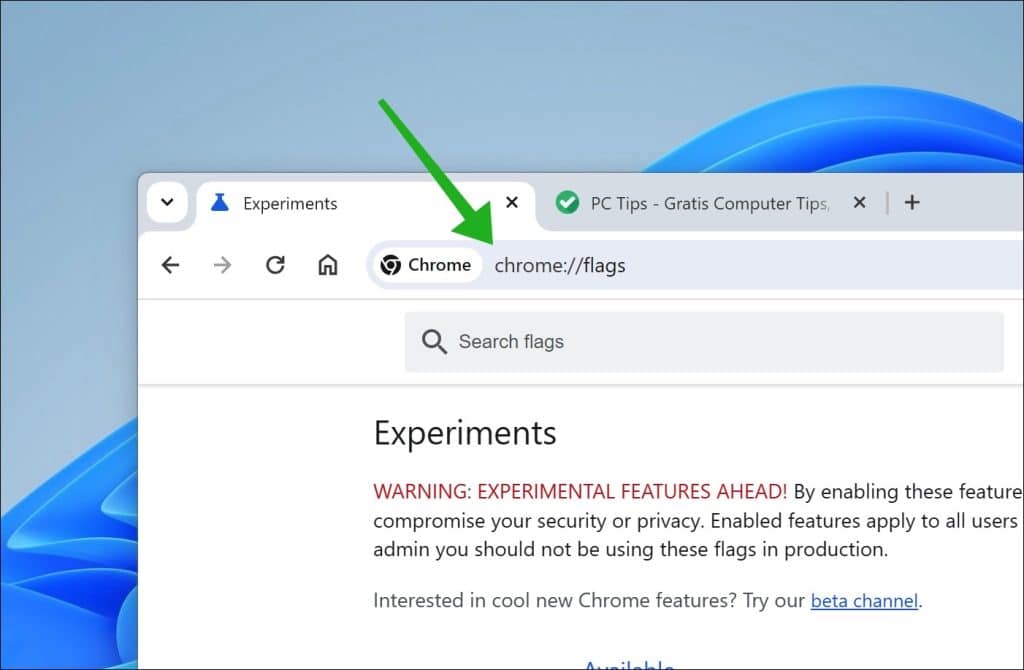Screen dimensions: 1024x670
Task: Click the PC Tips green checkmark favicon
Action: [x=567, y=203]
